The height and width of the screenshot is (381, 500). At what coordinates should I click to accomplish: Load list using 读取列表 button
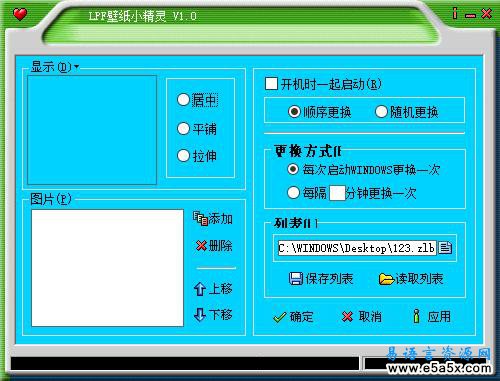[411, 279]
